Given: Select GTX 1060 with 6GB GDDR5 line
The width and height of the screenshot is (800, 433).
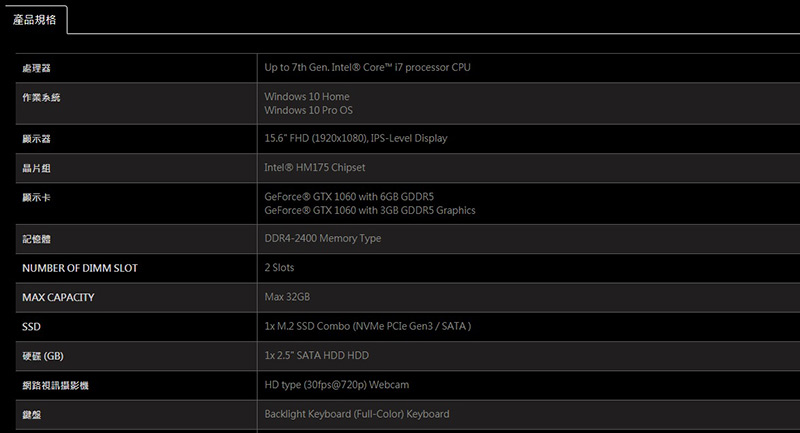Looking at the screenshot, I should click(x=349, y=196).
